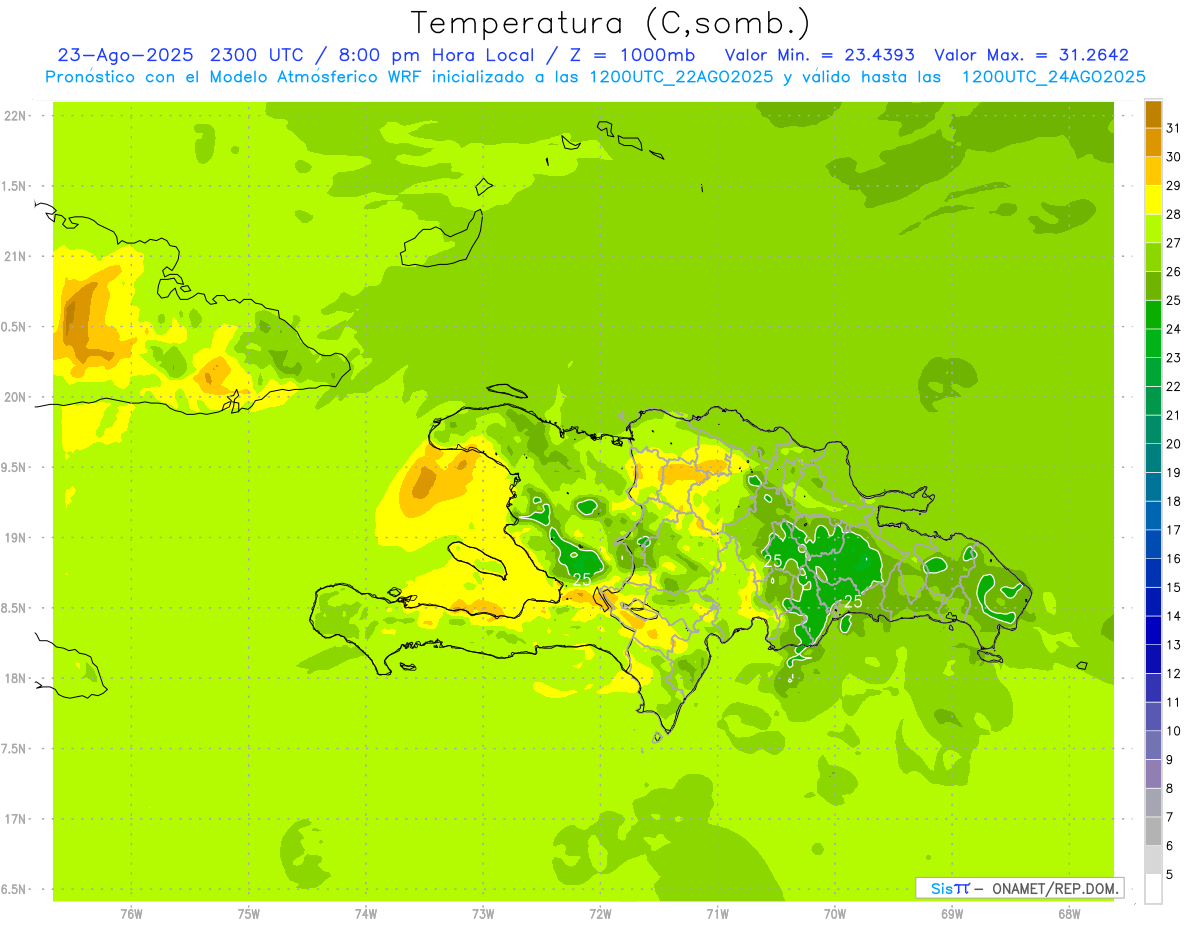1200x927 pixels.
Task: Click the '1200UTC_22AGO2025' initialization time
Action: click(x=681, y=77)
